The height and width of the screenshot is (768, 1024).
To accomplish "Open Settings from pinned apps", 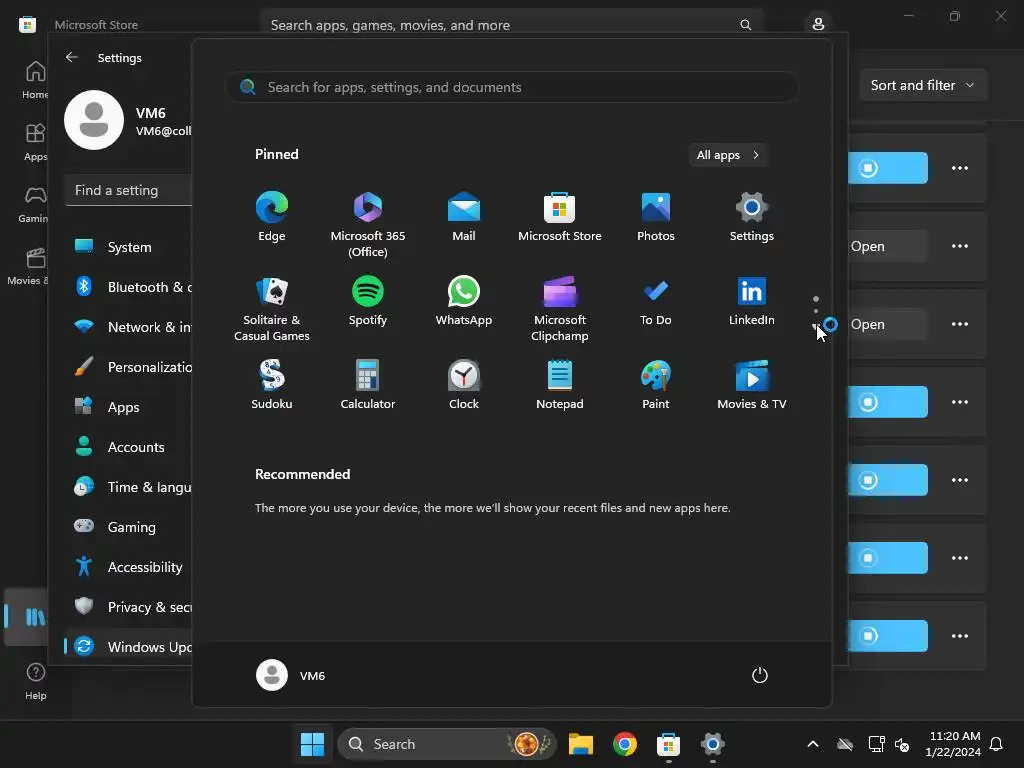I will [752, 217].
